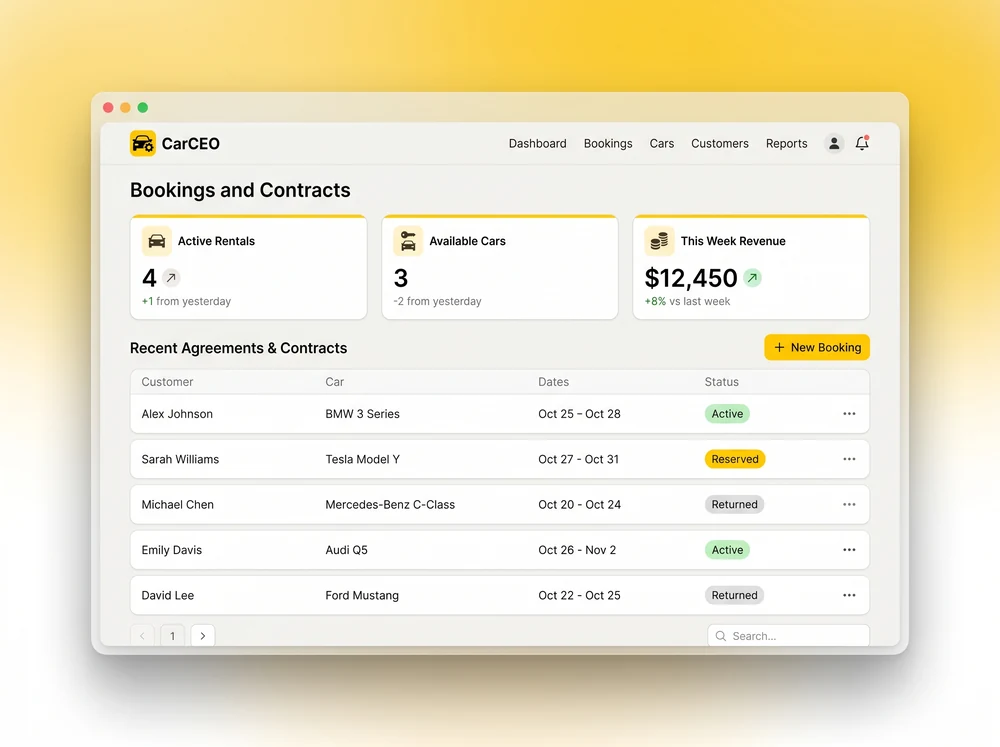
Task: Select customer name Alex Johnson
Action: click(177, 414)
